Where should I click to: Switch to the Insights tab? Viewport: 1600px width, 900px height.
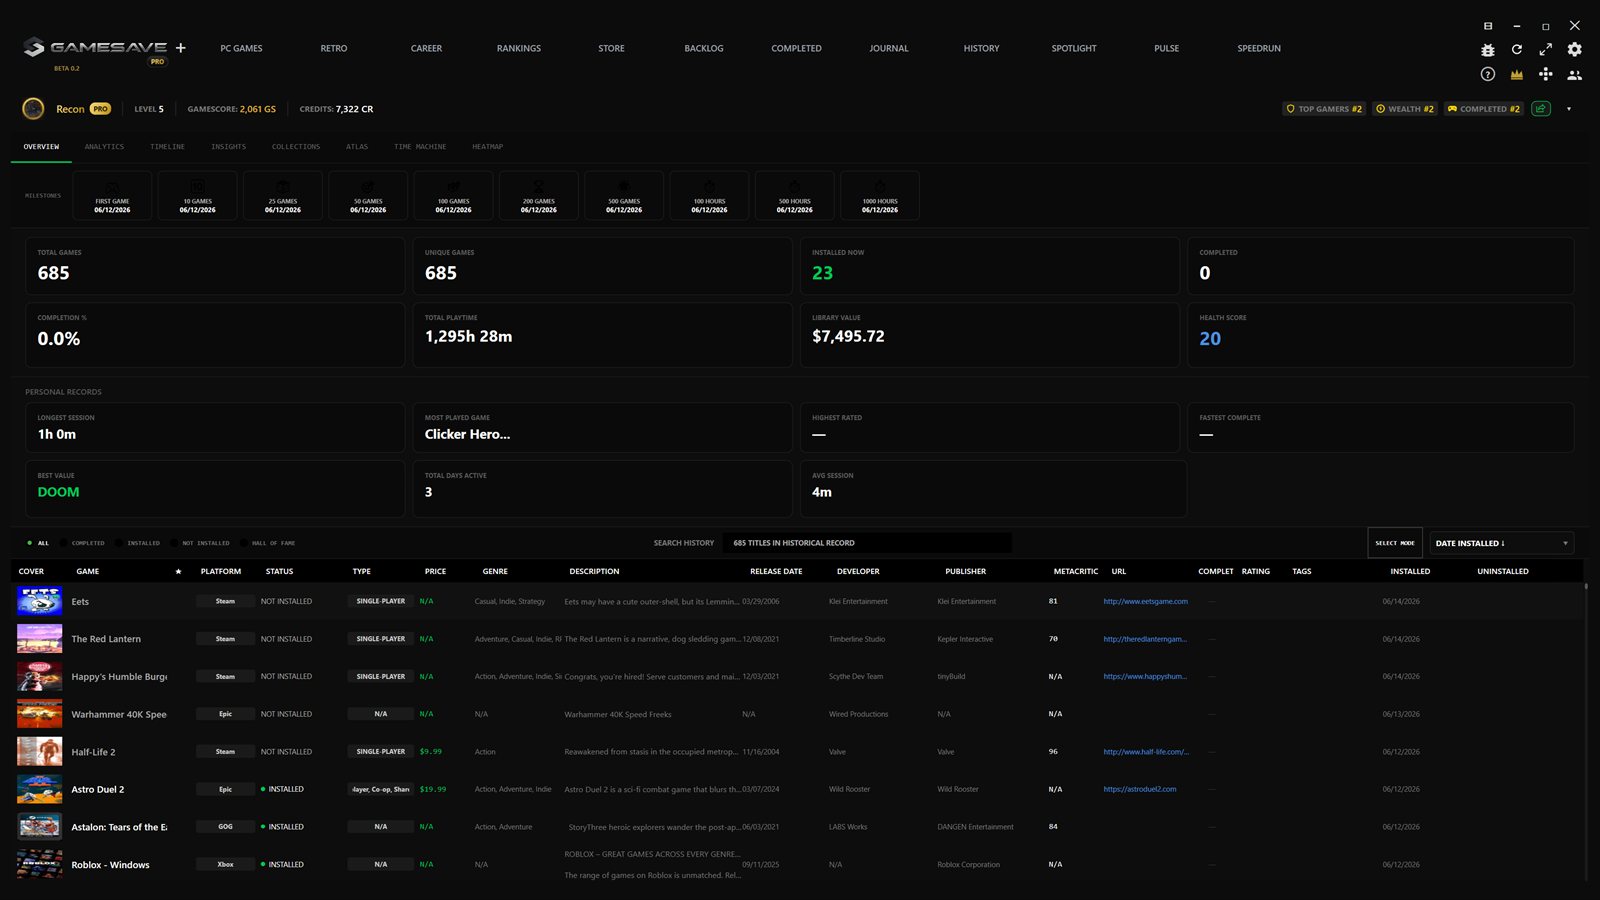[x=228, y=147]
